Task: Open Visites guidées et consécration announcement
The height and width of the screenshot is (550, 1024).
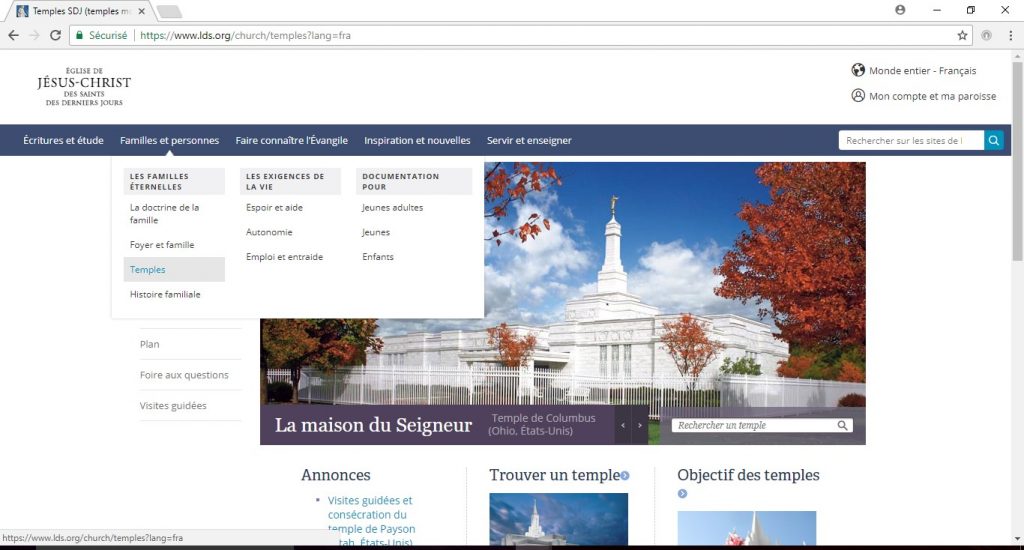Action: [x=371, y=521]
